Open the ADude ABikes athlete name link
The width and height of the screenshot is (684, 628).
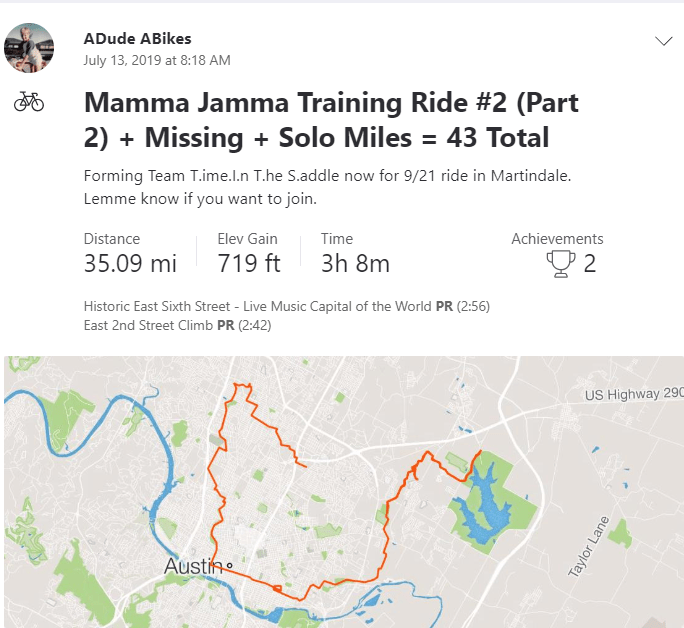(138, 39)
